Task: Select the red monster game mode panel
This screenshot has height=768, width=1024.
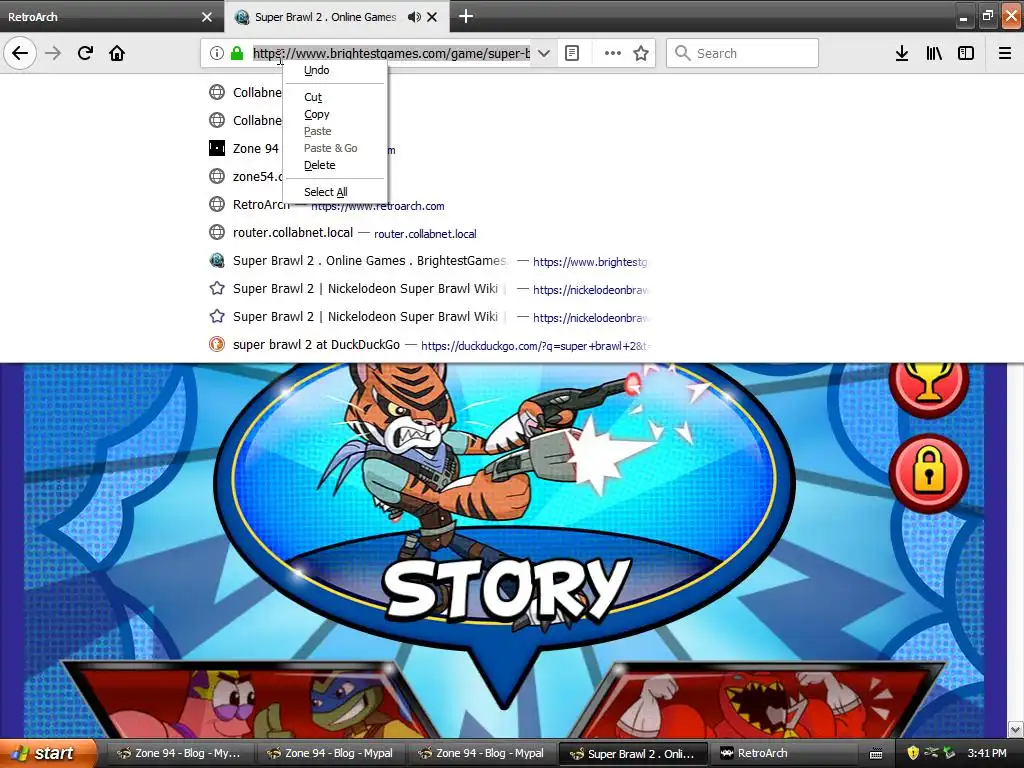Action: point(758,702)
